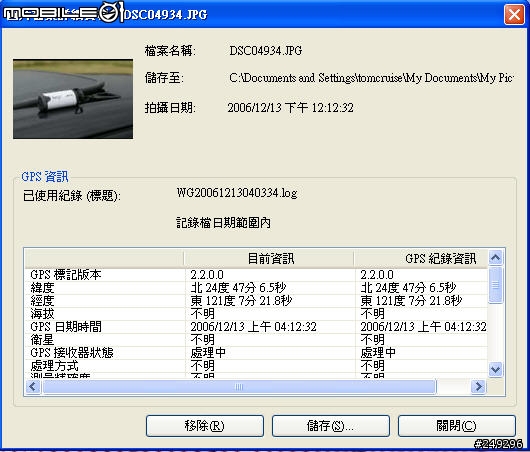
Task: Select the GPS 標記版本 row
Action: pos(256,275)
